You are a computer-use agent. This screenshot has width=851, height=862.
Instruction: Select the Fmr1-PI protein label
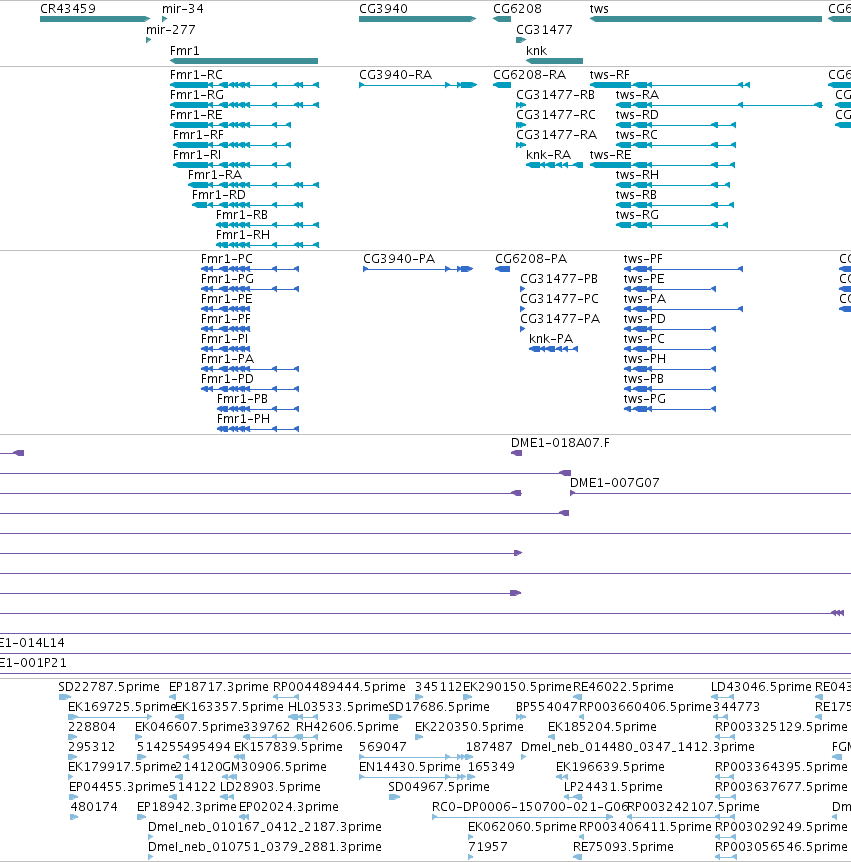(224, 339)
